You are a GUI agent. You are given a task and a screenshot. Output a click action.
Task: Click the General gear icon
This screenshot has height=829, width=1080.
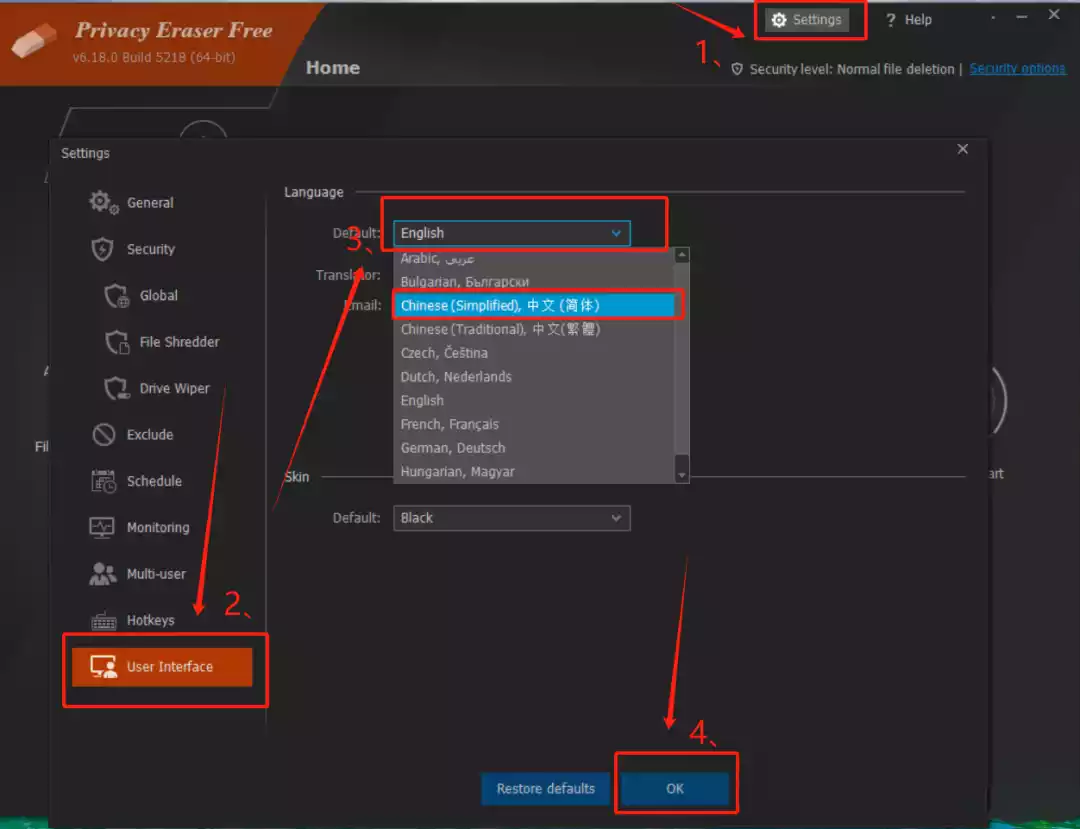103,202
